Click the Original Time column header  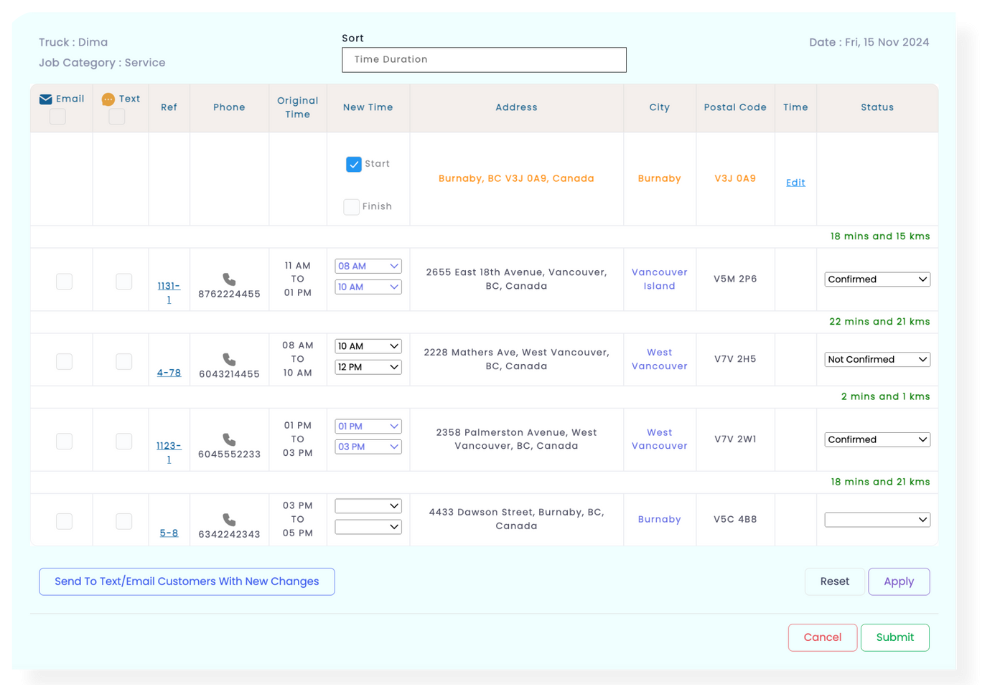tap(297, 107)
